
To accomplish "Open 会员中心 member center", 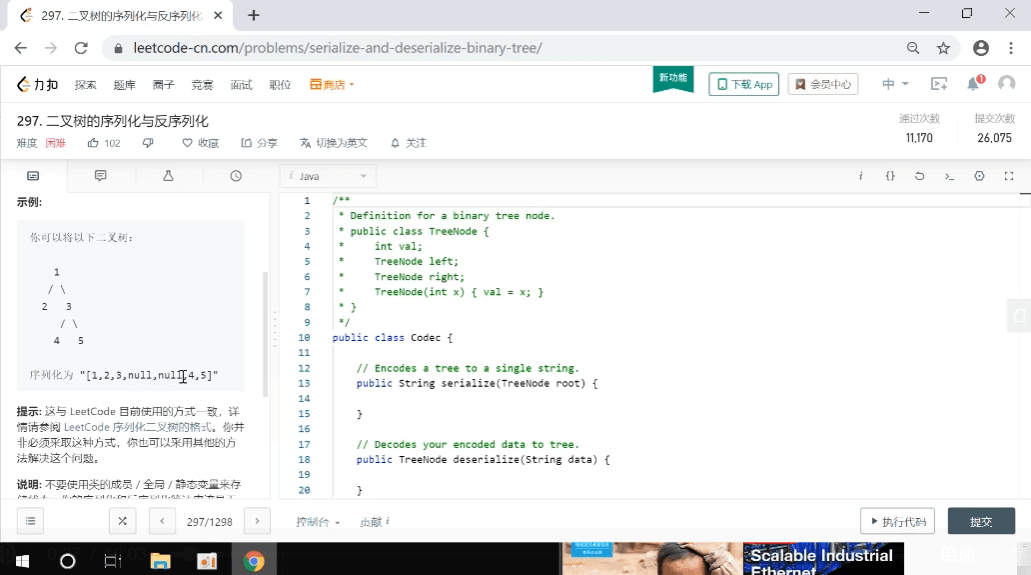I will [x=823, y=84].
